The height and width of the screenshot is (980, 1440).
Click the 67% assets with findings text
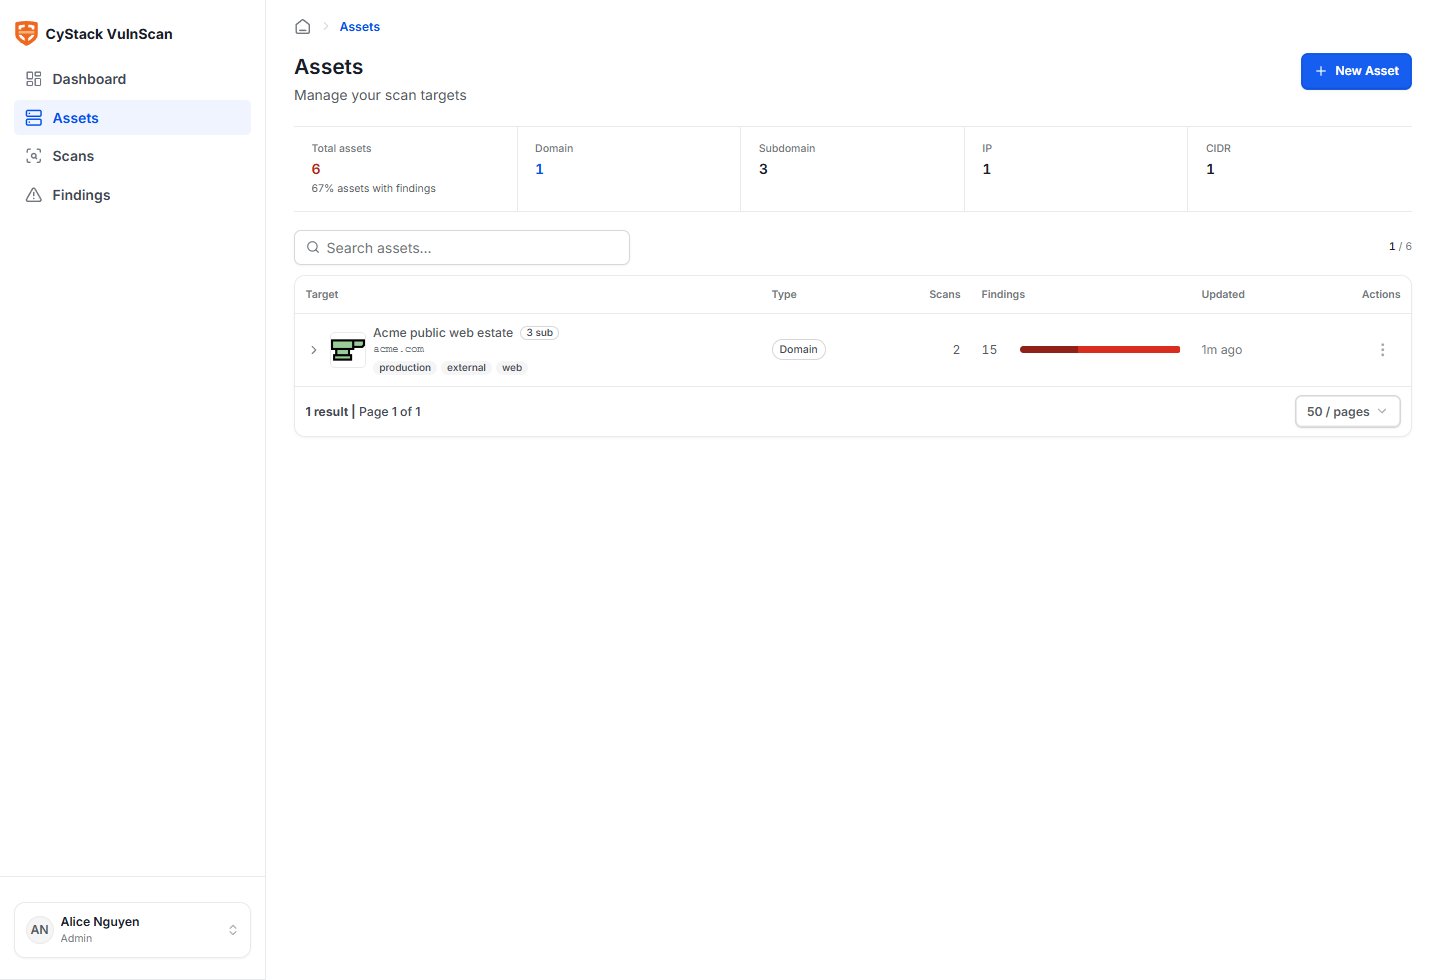[374, 189]
